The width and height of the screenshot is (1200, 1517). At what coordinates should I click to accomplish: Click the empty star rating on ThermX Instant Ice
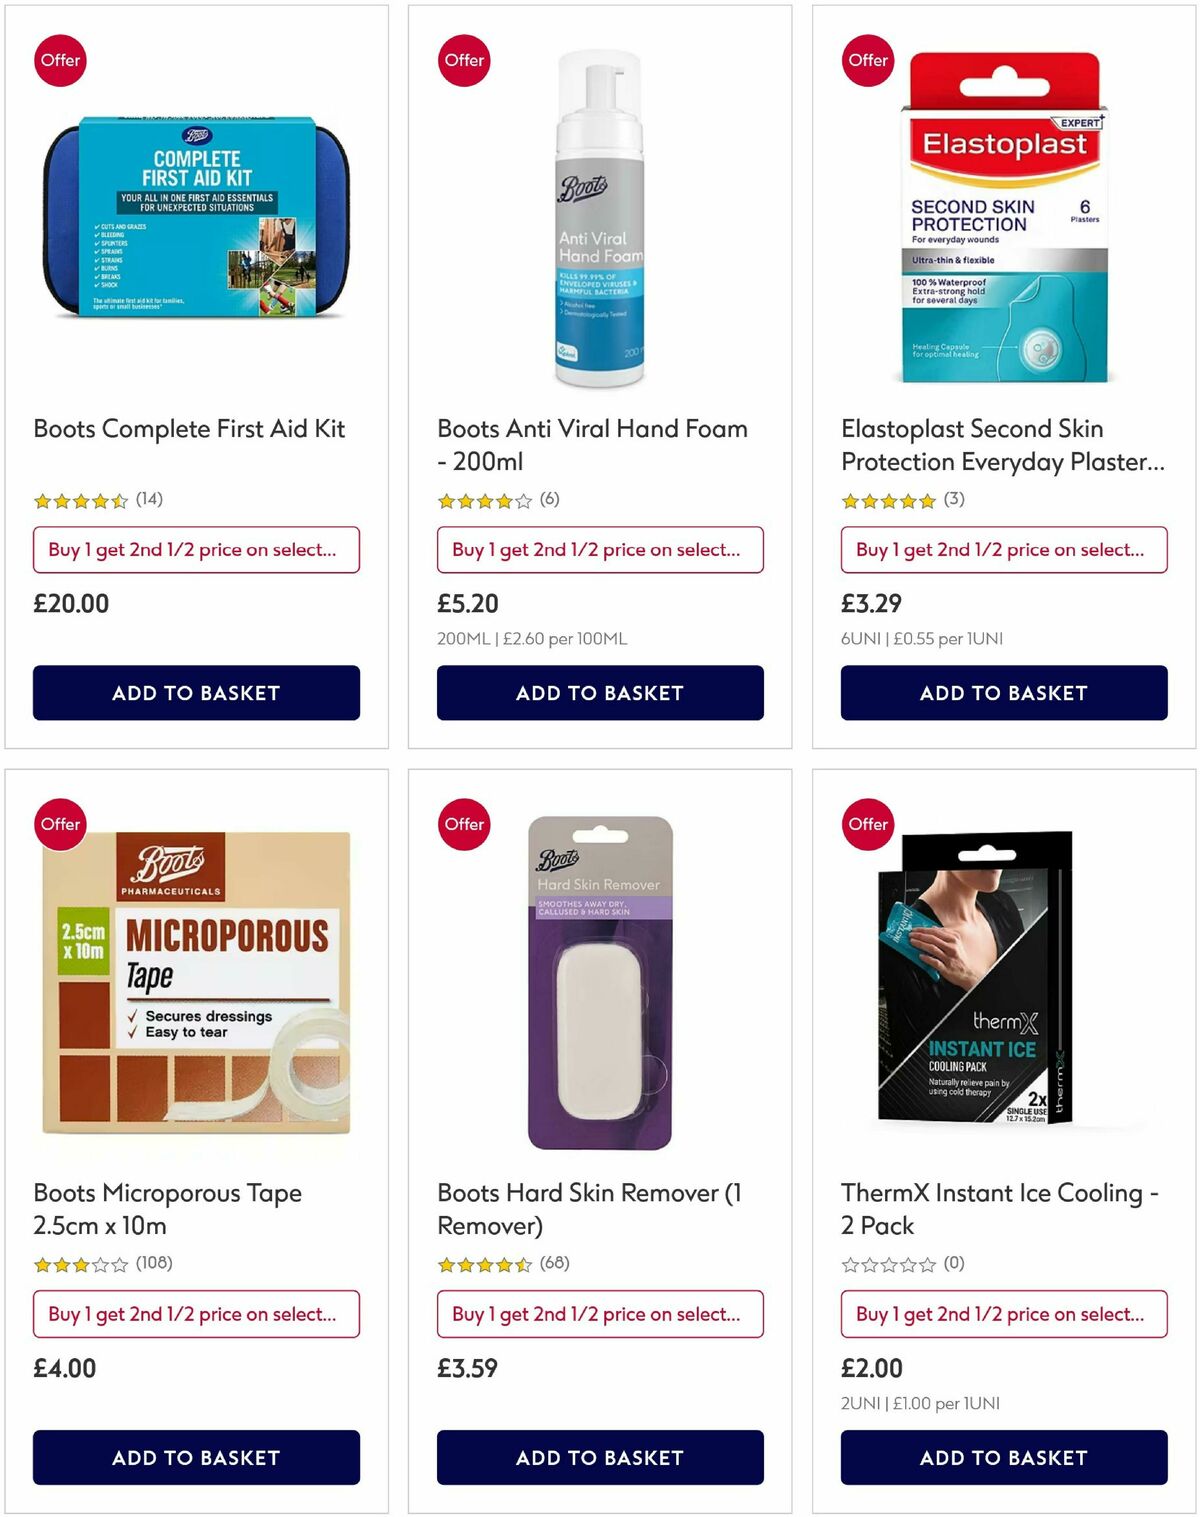[885, 1264]
